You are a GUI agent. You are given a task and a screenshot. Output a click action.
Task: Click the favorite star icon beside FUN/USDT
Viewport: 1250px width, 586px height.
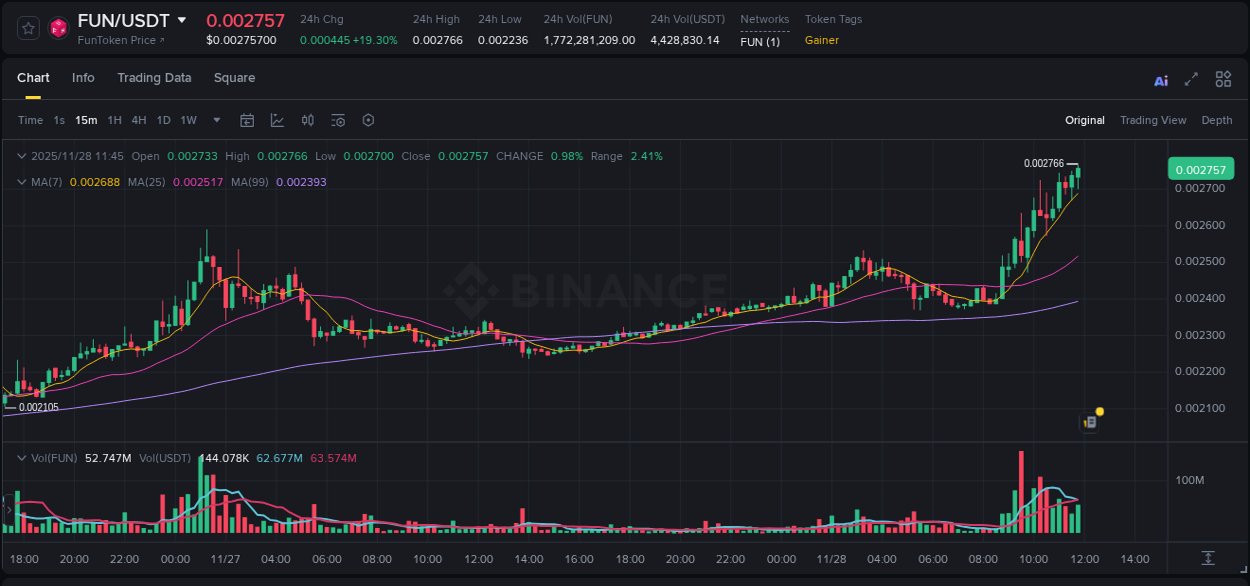click(28, 28)
